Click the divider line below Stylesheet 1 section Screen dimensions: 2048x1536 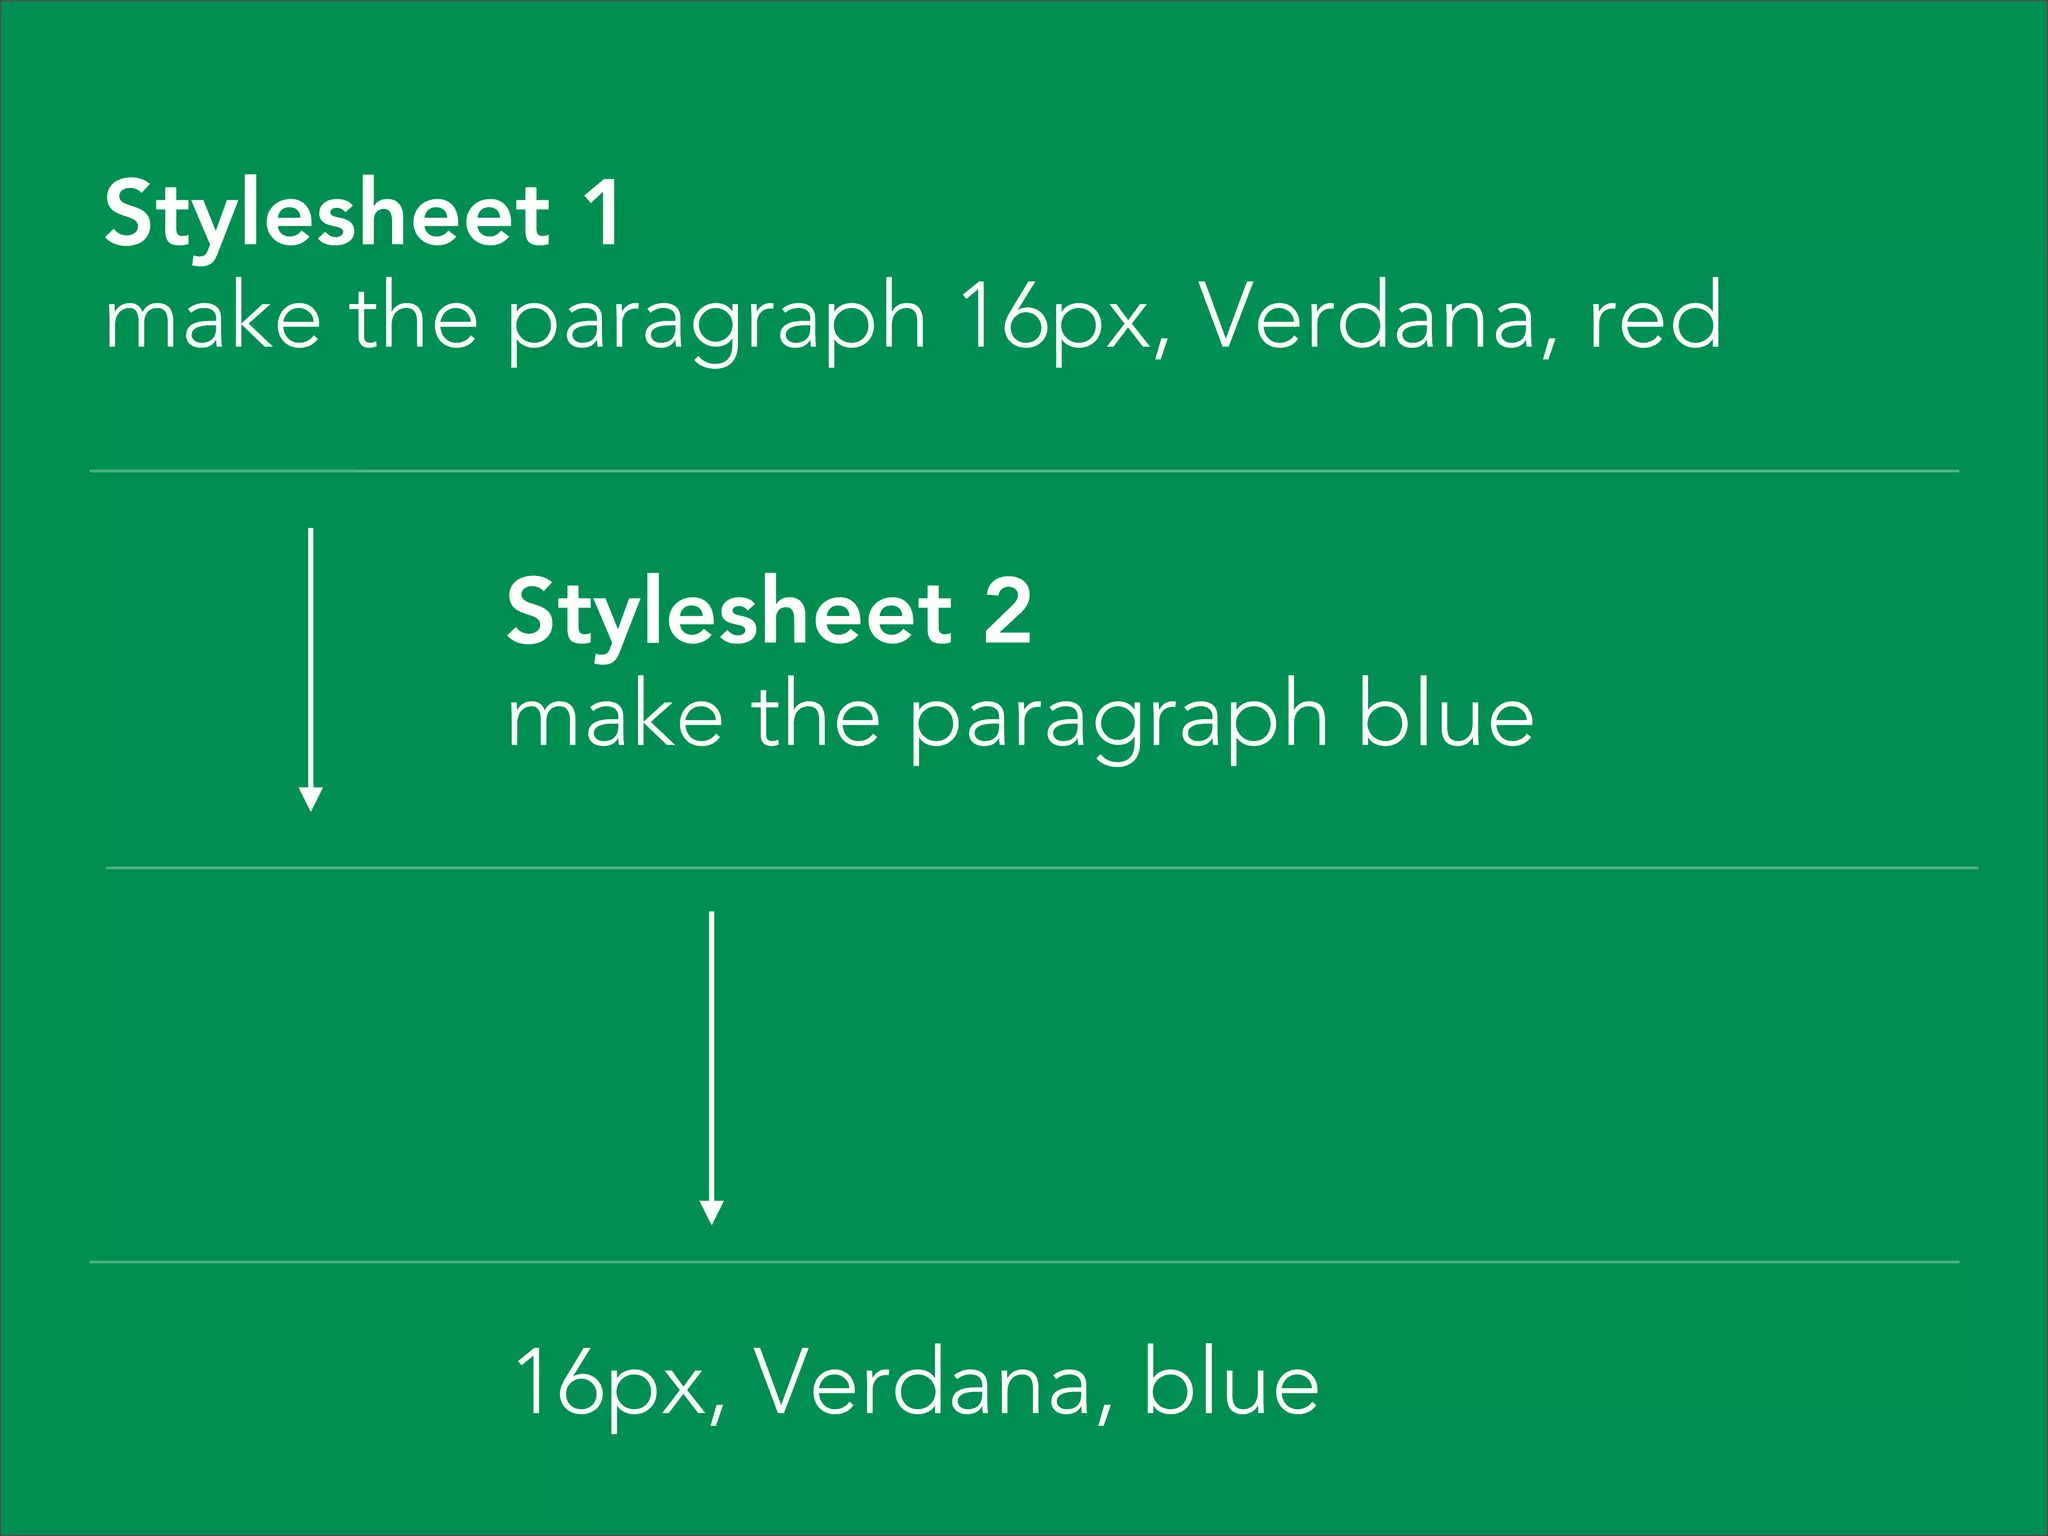pos(1024,471)
